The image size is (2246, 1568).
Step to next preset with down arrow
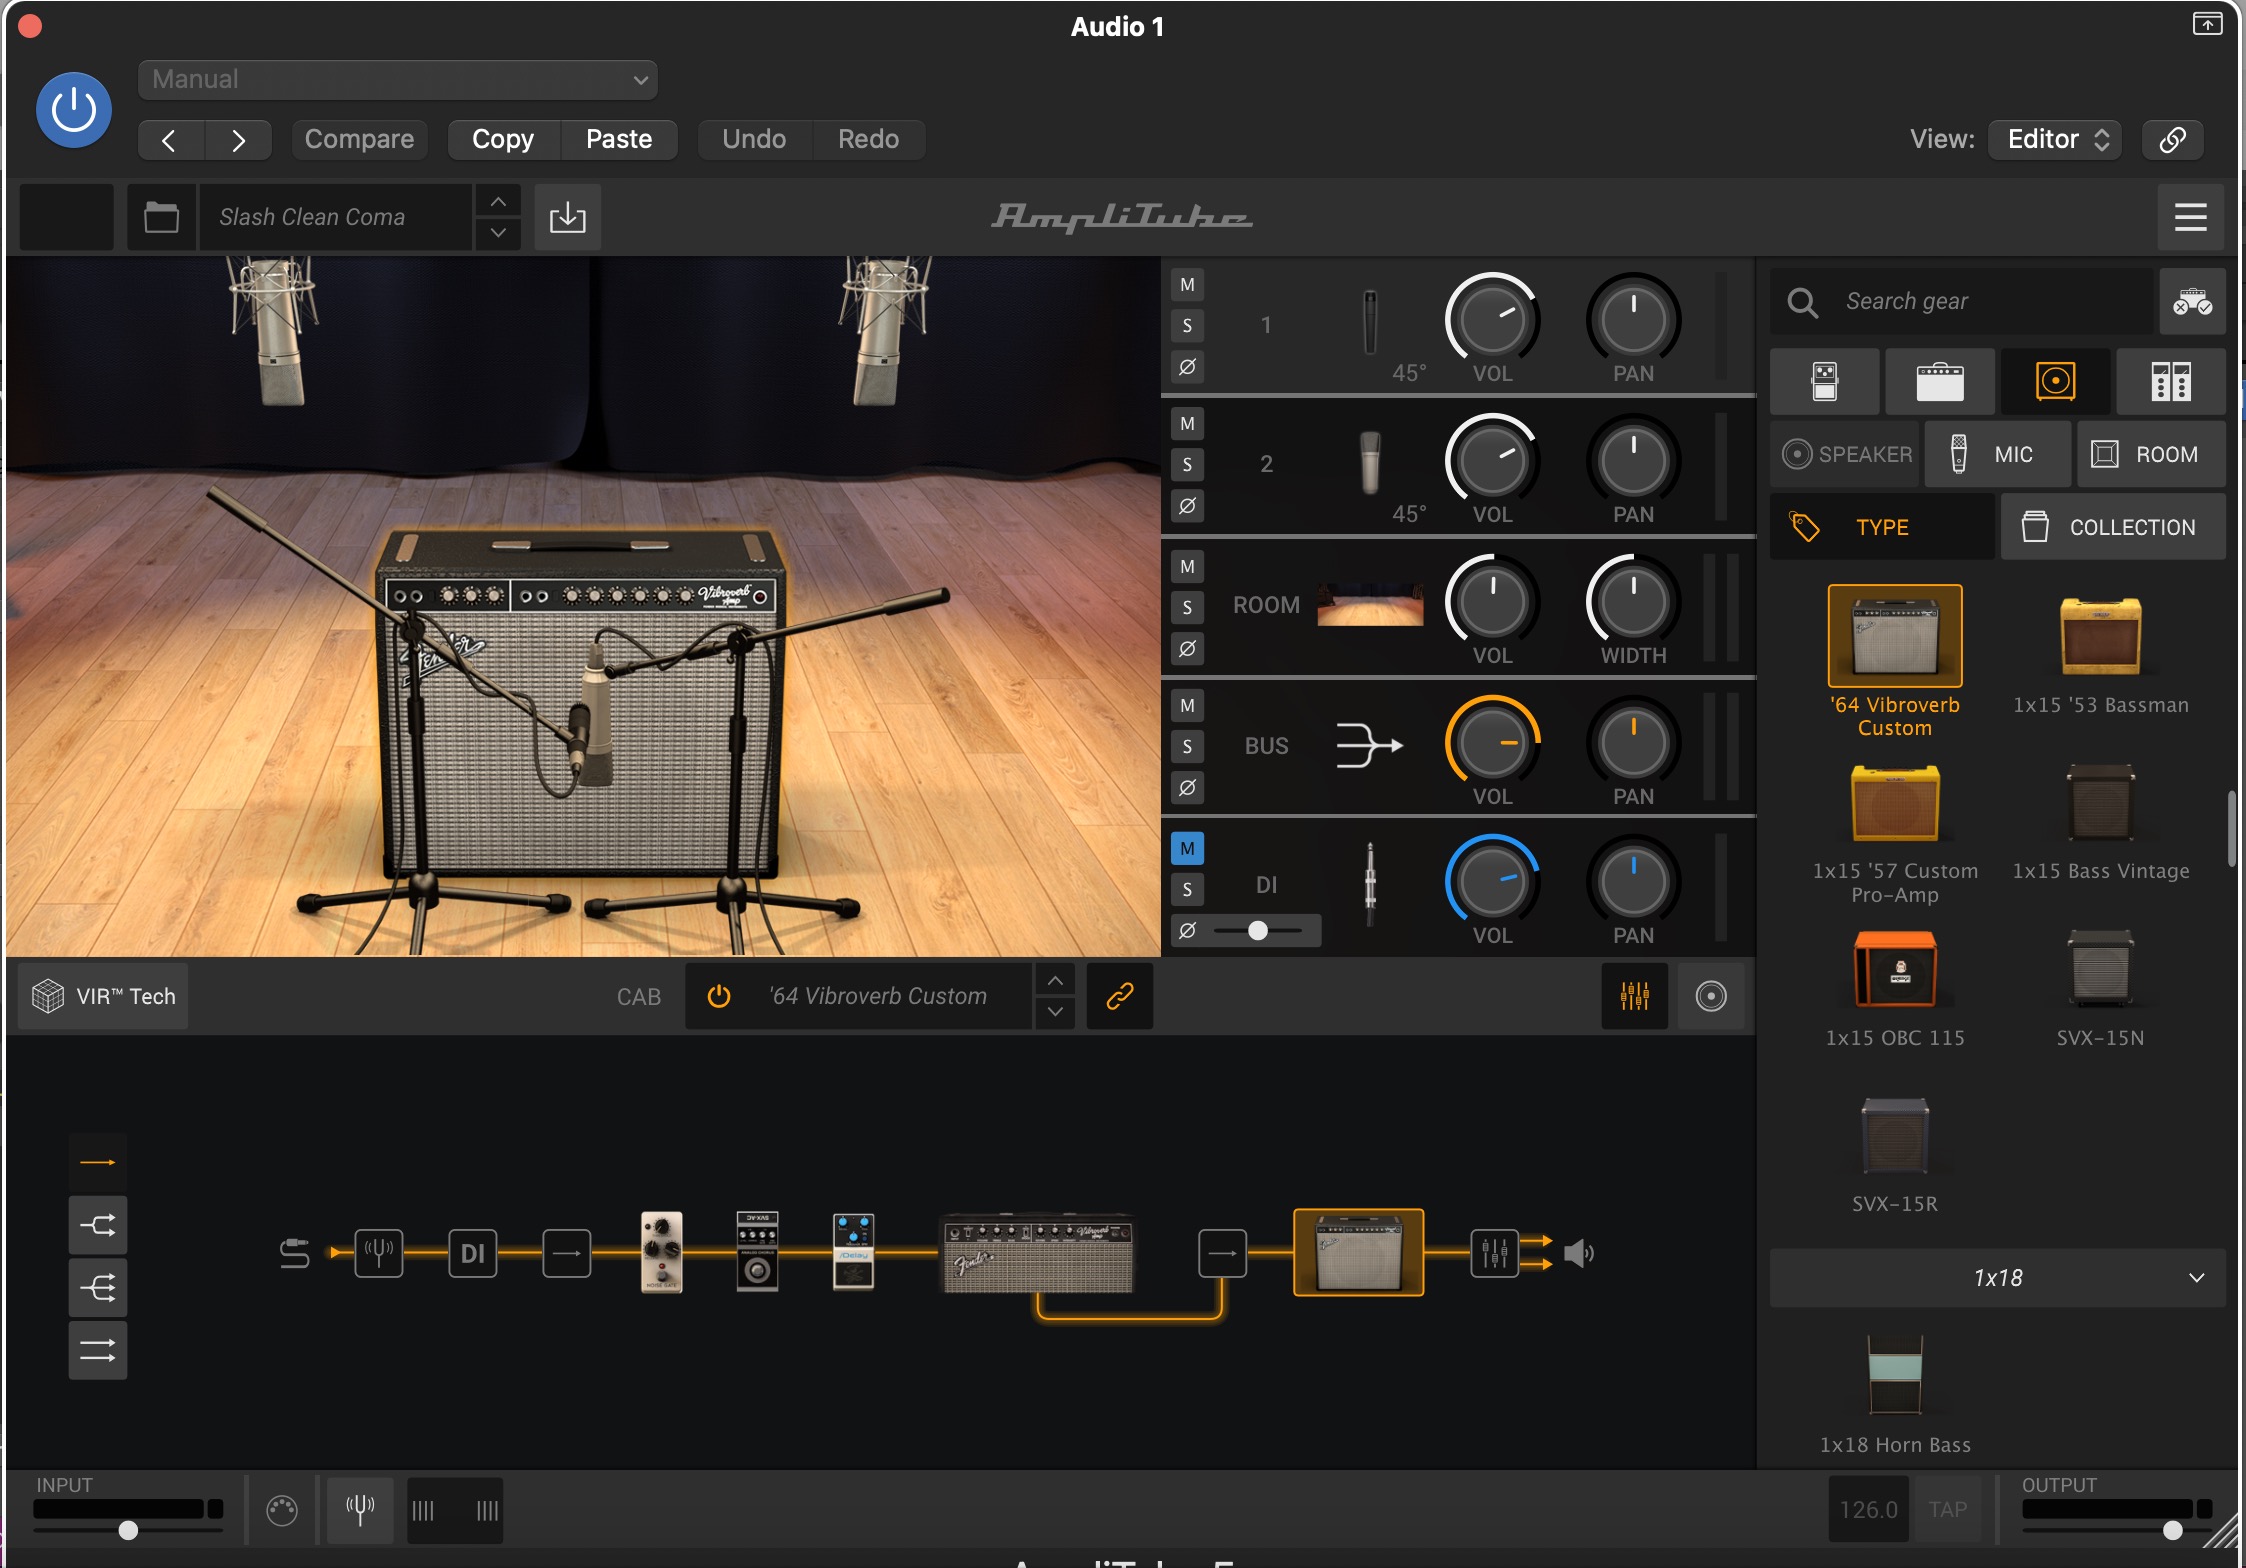(498, 233)
